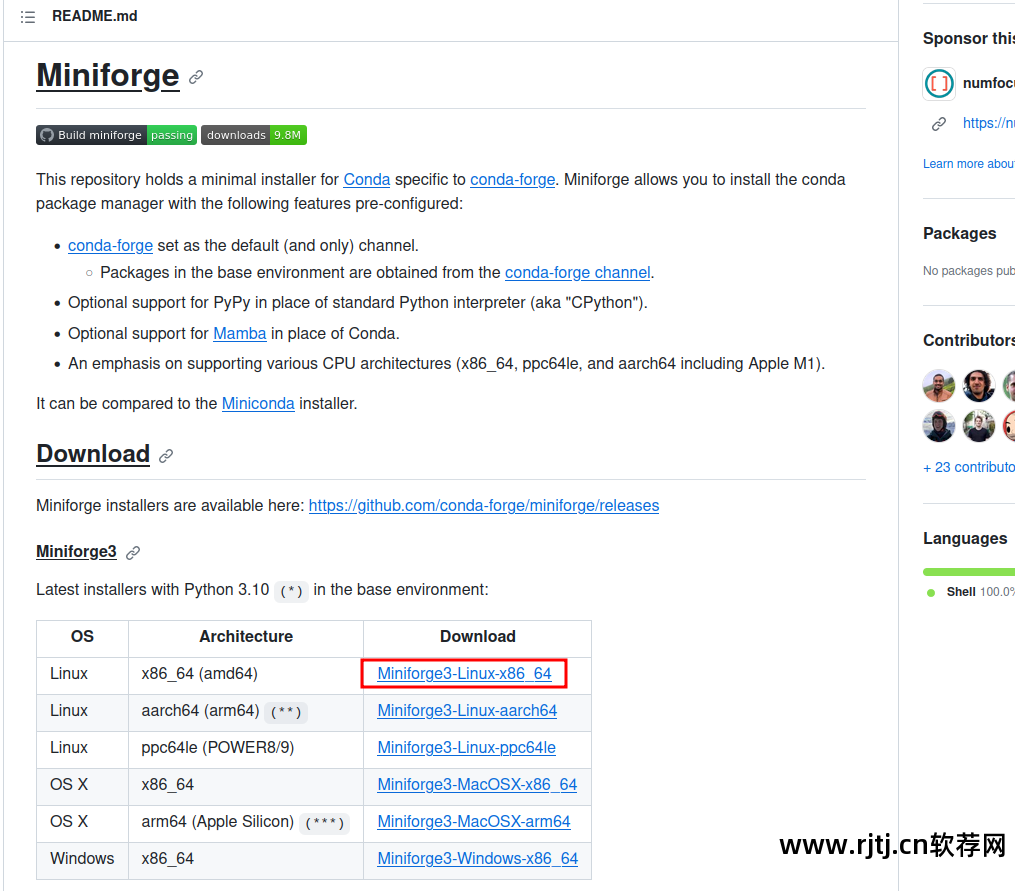Download Miniforge3-Linux-x86_64 installer
The width and height of the screenshot is (1015, 891).
pos(464,673)
